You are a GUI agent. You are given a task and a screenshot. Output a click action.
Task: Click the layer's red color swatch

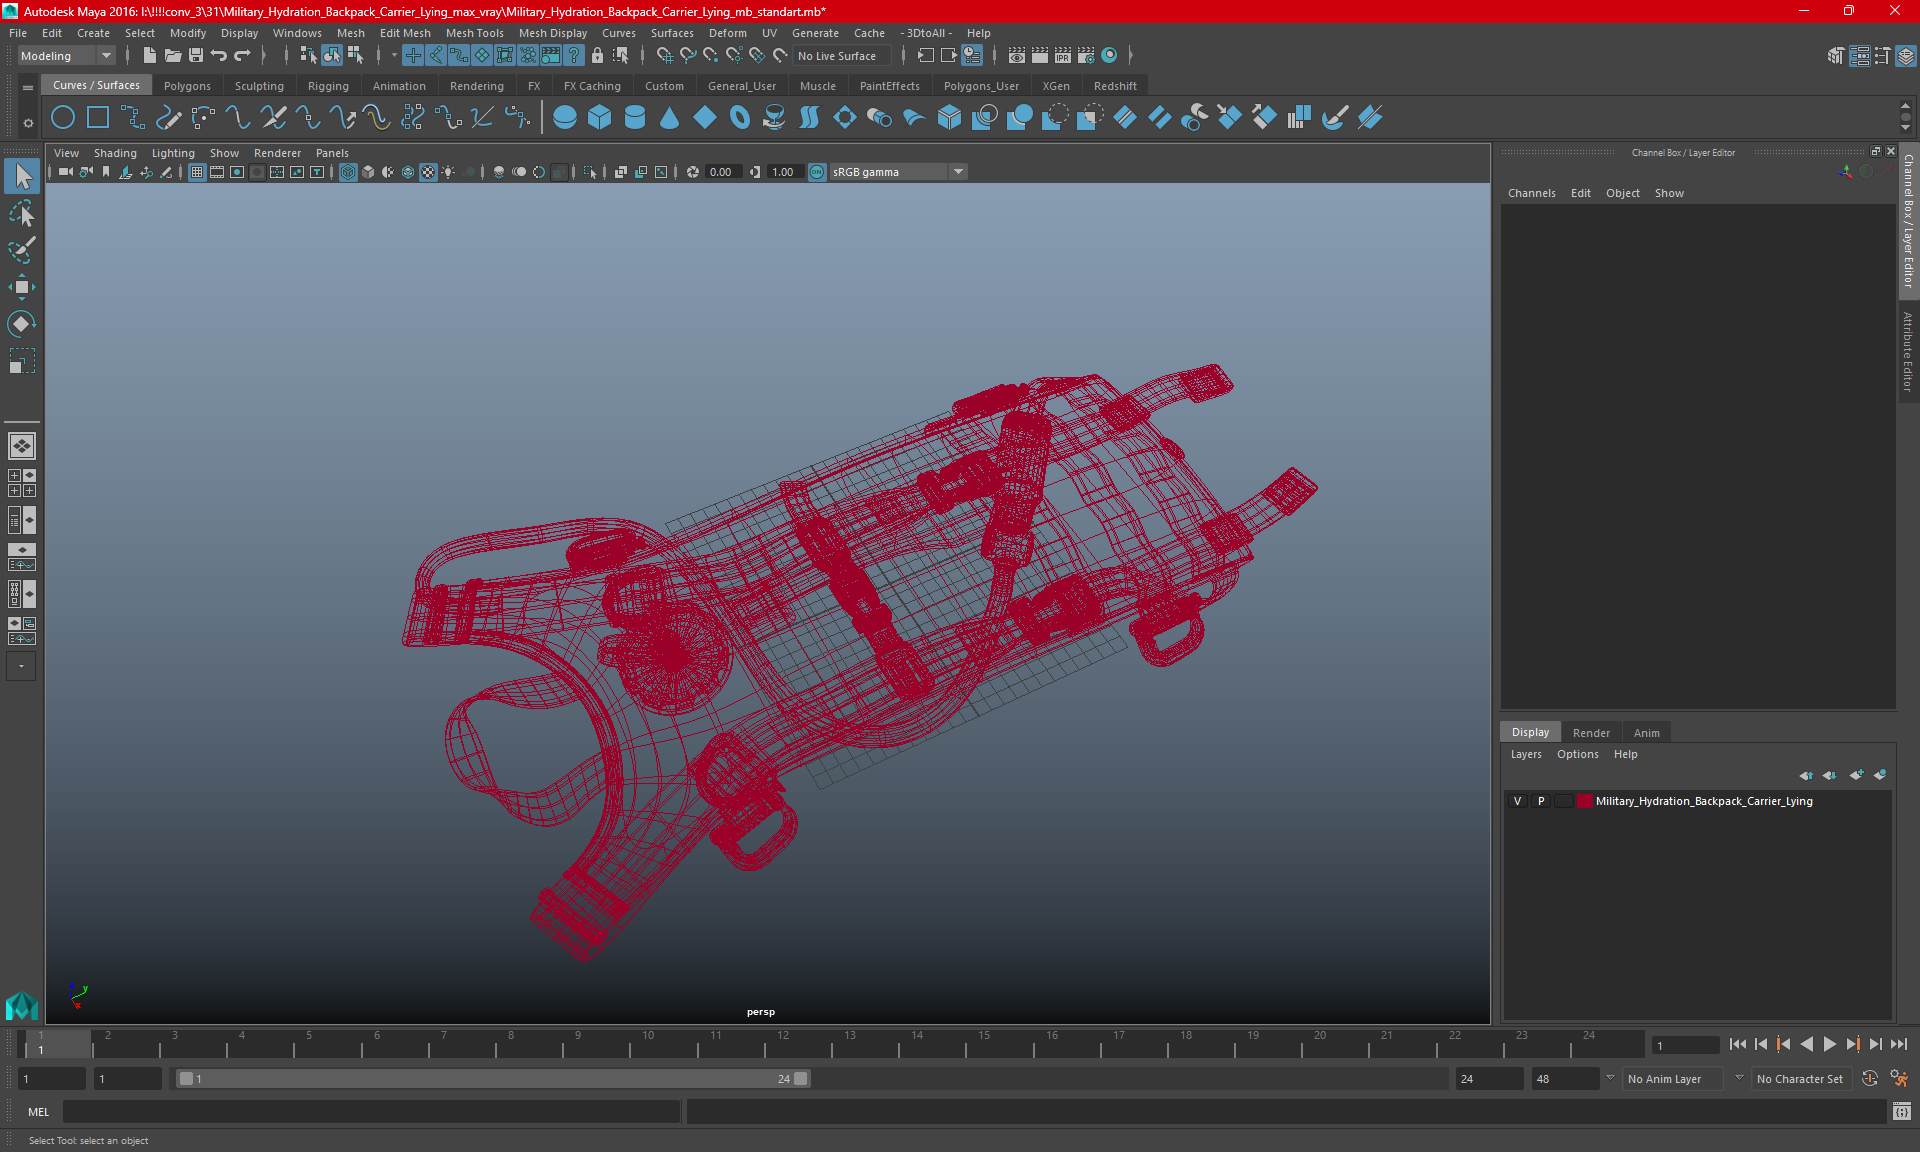[x=1585, y=801]
